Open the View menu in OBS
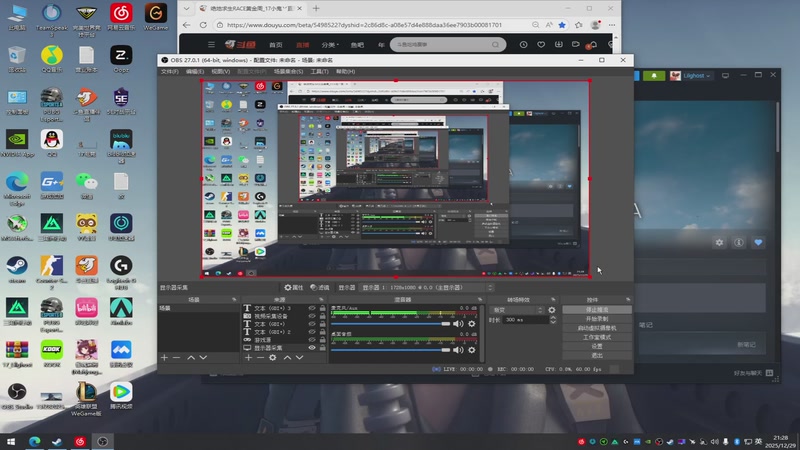This screenshot has height=450, width=800. (220, 71)
